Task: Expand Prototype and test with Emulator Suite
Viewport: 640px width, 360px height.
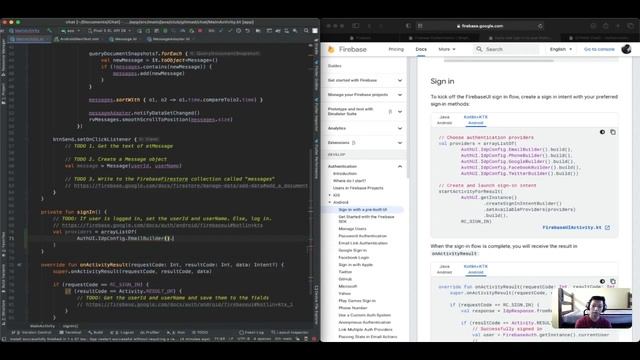Action: [365, 111]
